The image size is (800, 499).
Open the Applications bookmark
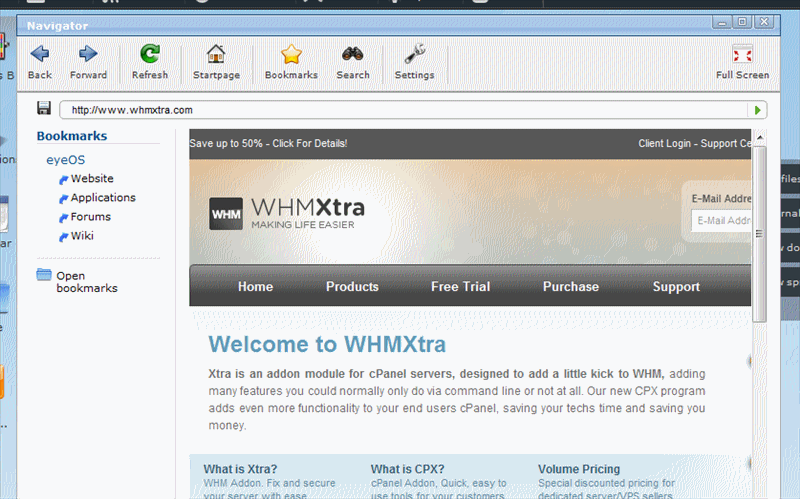(102, 198)
